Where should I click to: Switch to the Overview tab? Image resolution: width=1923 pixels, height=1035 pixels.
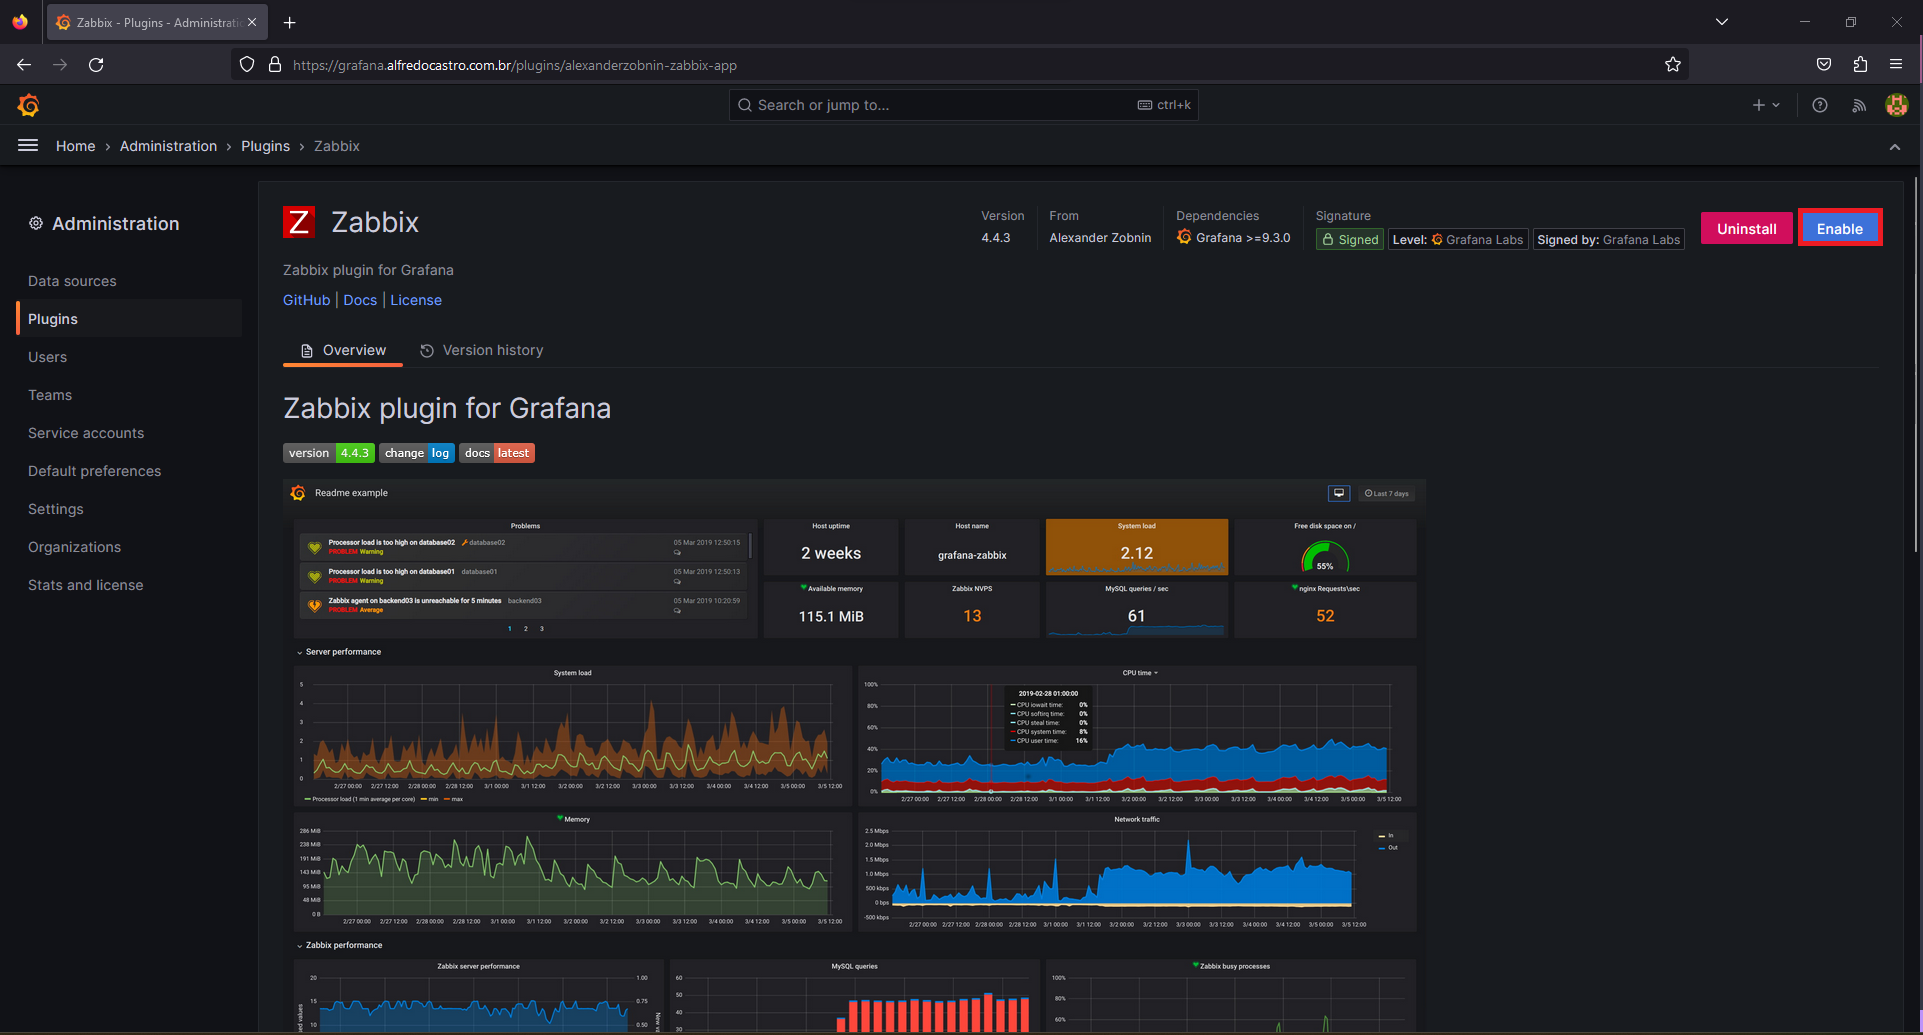(343, 351)
